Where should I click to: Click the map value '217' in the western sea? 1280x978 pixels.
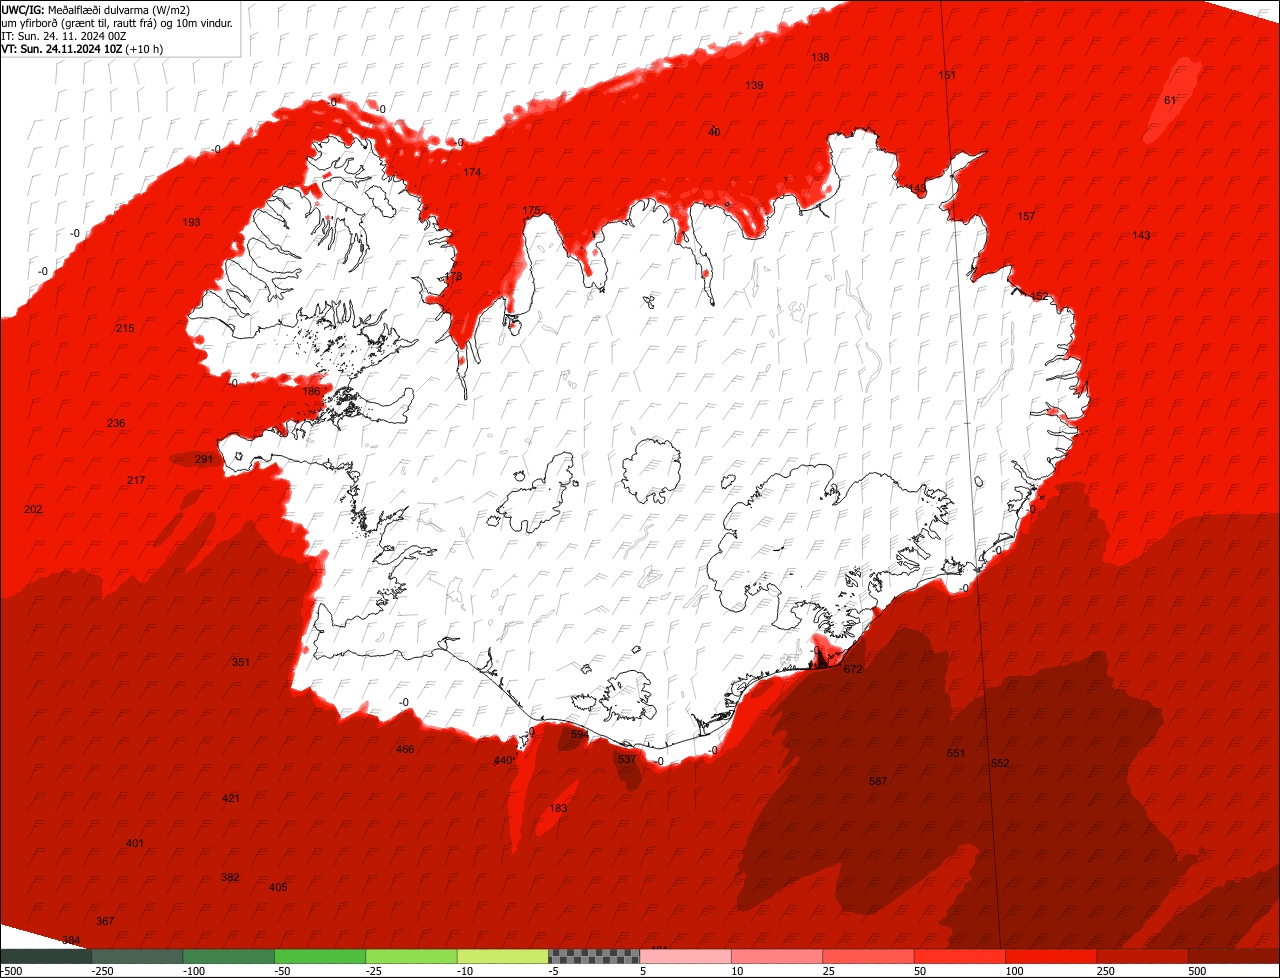tap(136, 480)
